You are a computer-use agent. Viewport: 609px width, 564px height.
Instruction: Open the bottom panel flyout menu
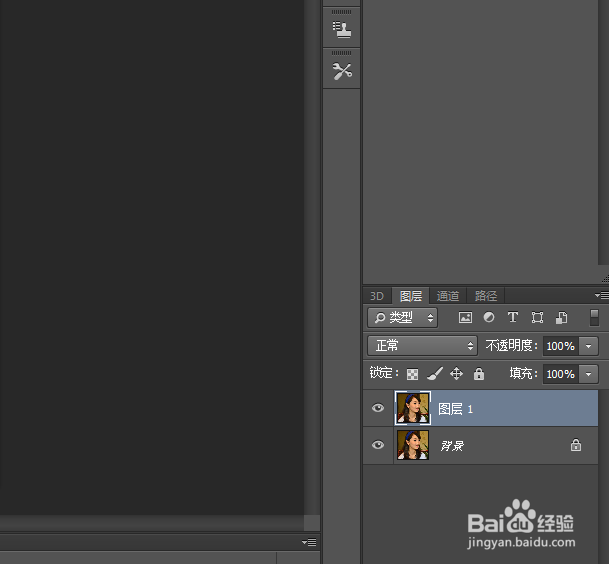[309, 542]
